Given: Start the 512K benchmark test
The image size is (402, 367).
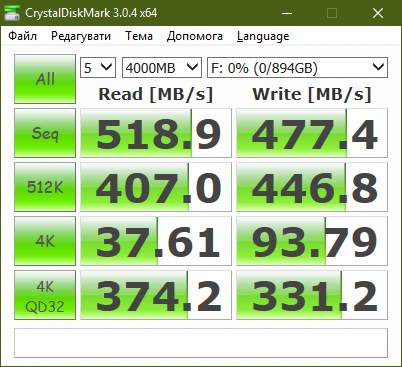Looking at the screenshot, I should 45,187.
